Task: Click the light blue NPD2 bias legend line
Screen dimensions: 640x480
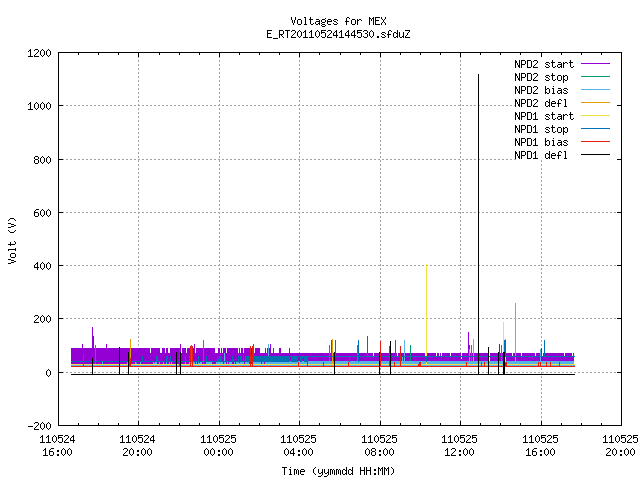Action: [596, 90]
